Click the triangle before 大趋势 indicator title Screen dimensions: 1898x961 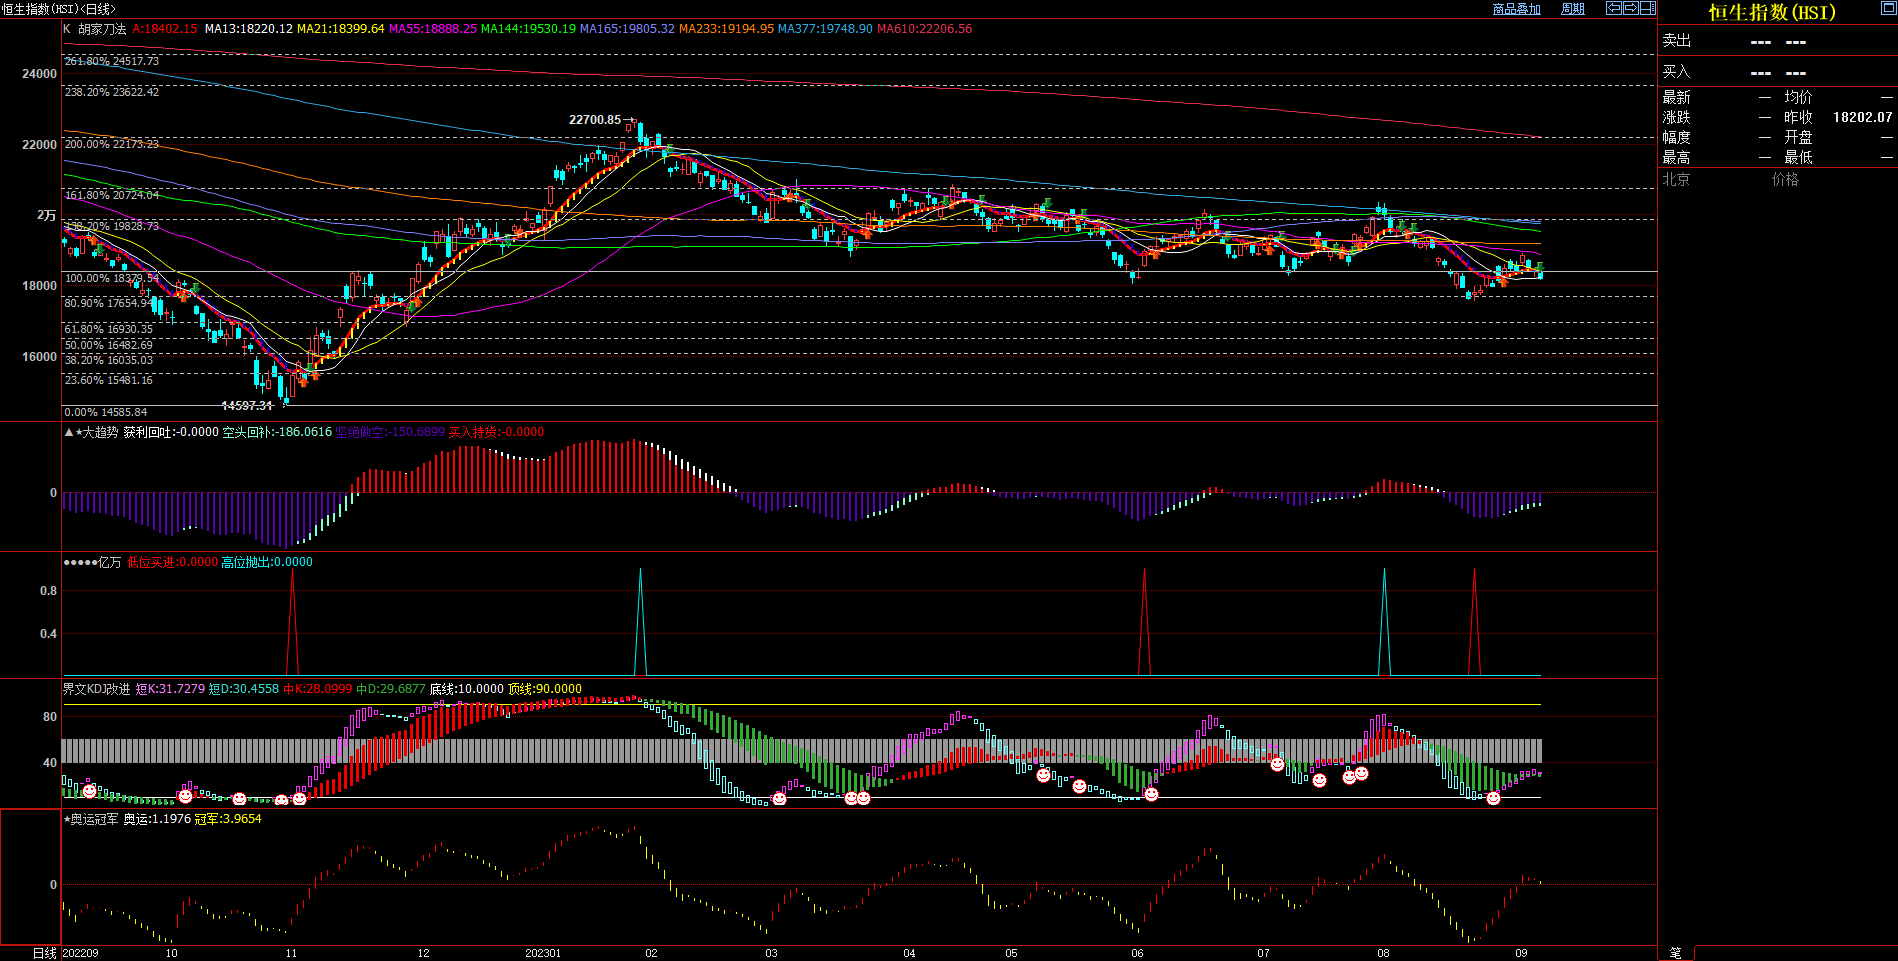68,433
